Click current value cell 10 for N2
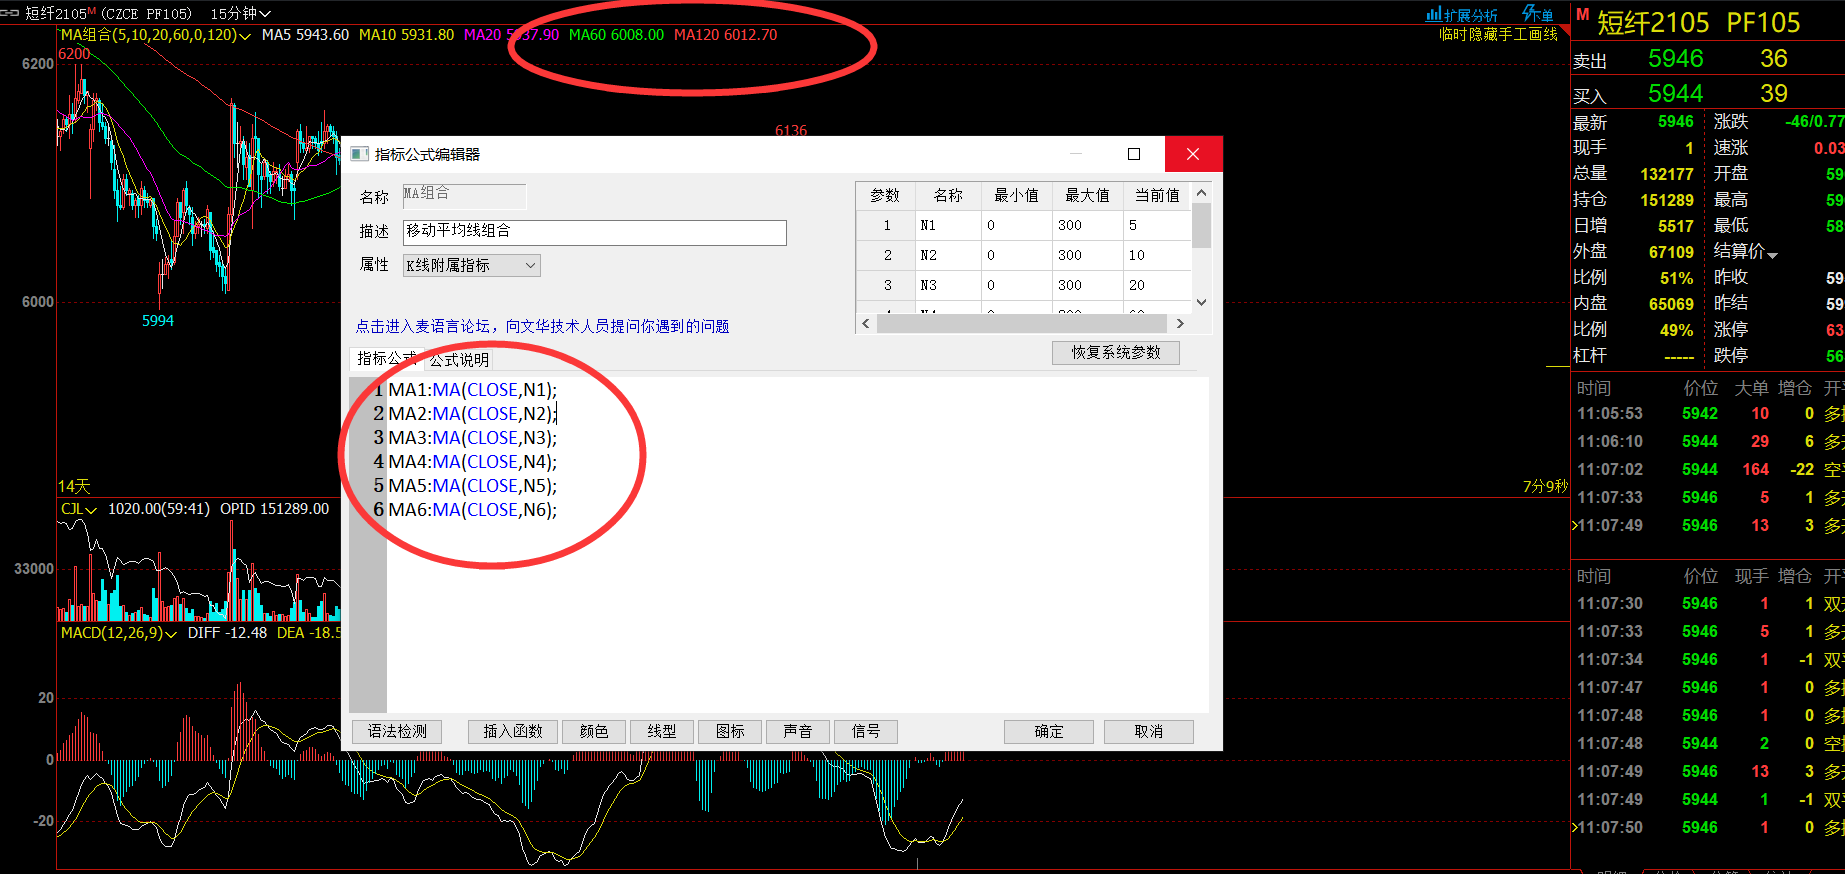 pyautogui.click(x=1157, y=256)
